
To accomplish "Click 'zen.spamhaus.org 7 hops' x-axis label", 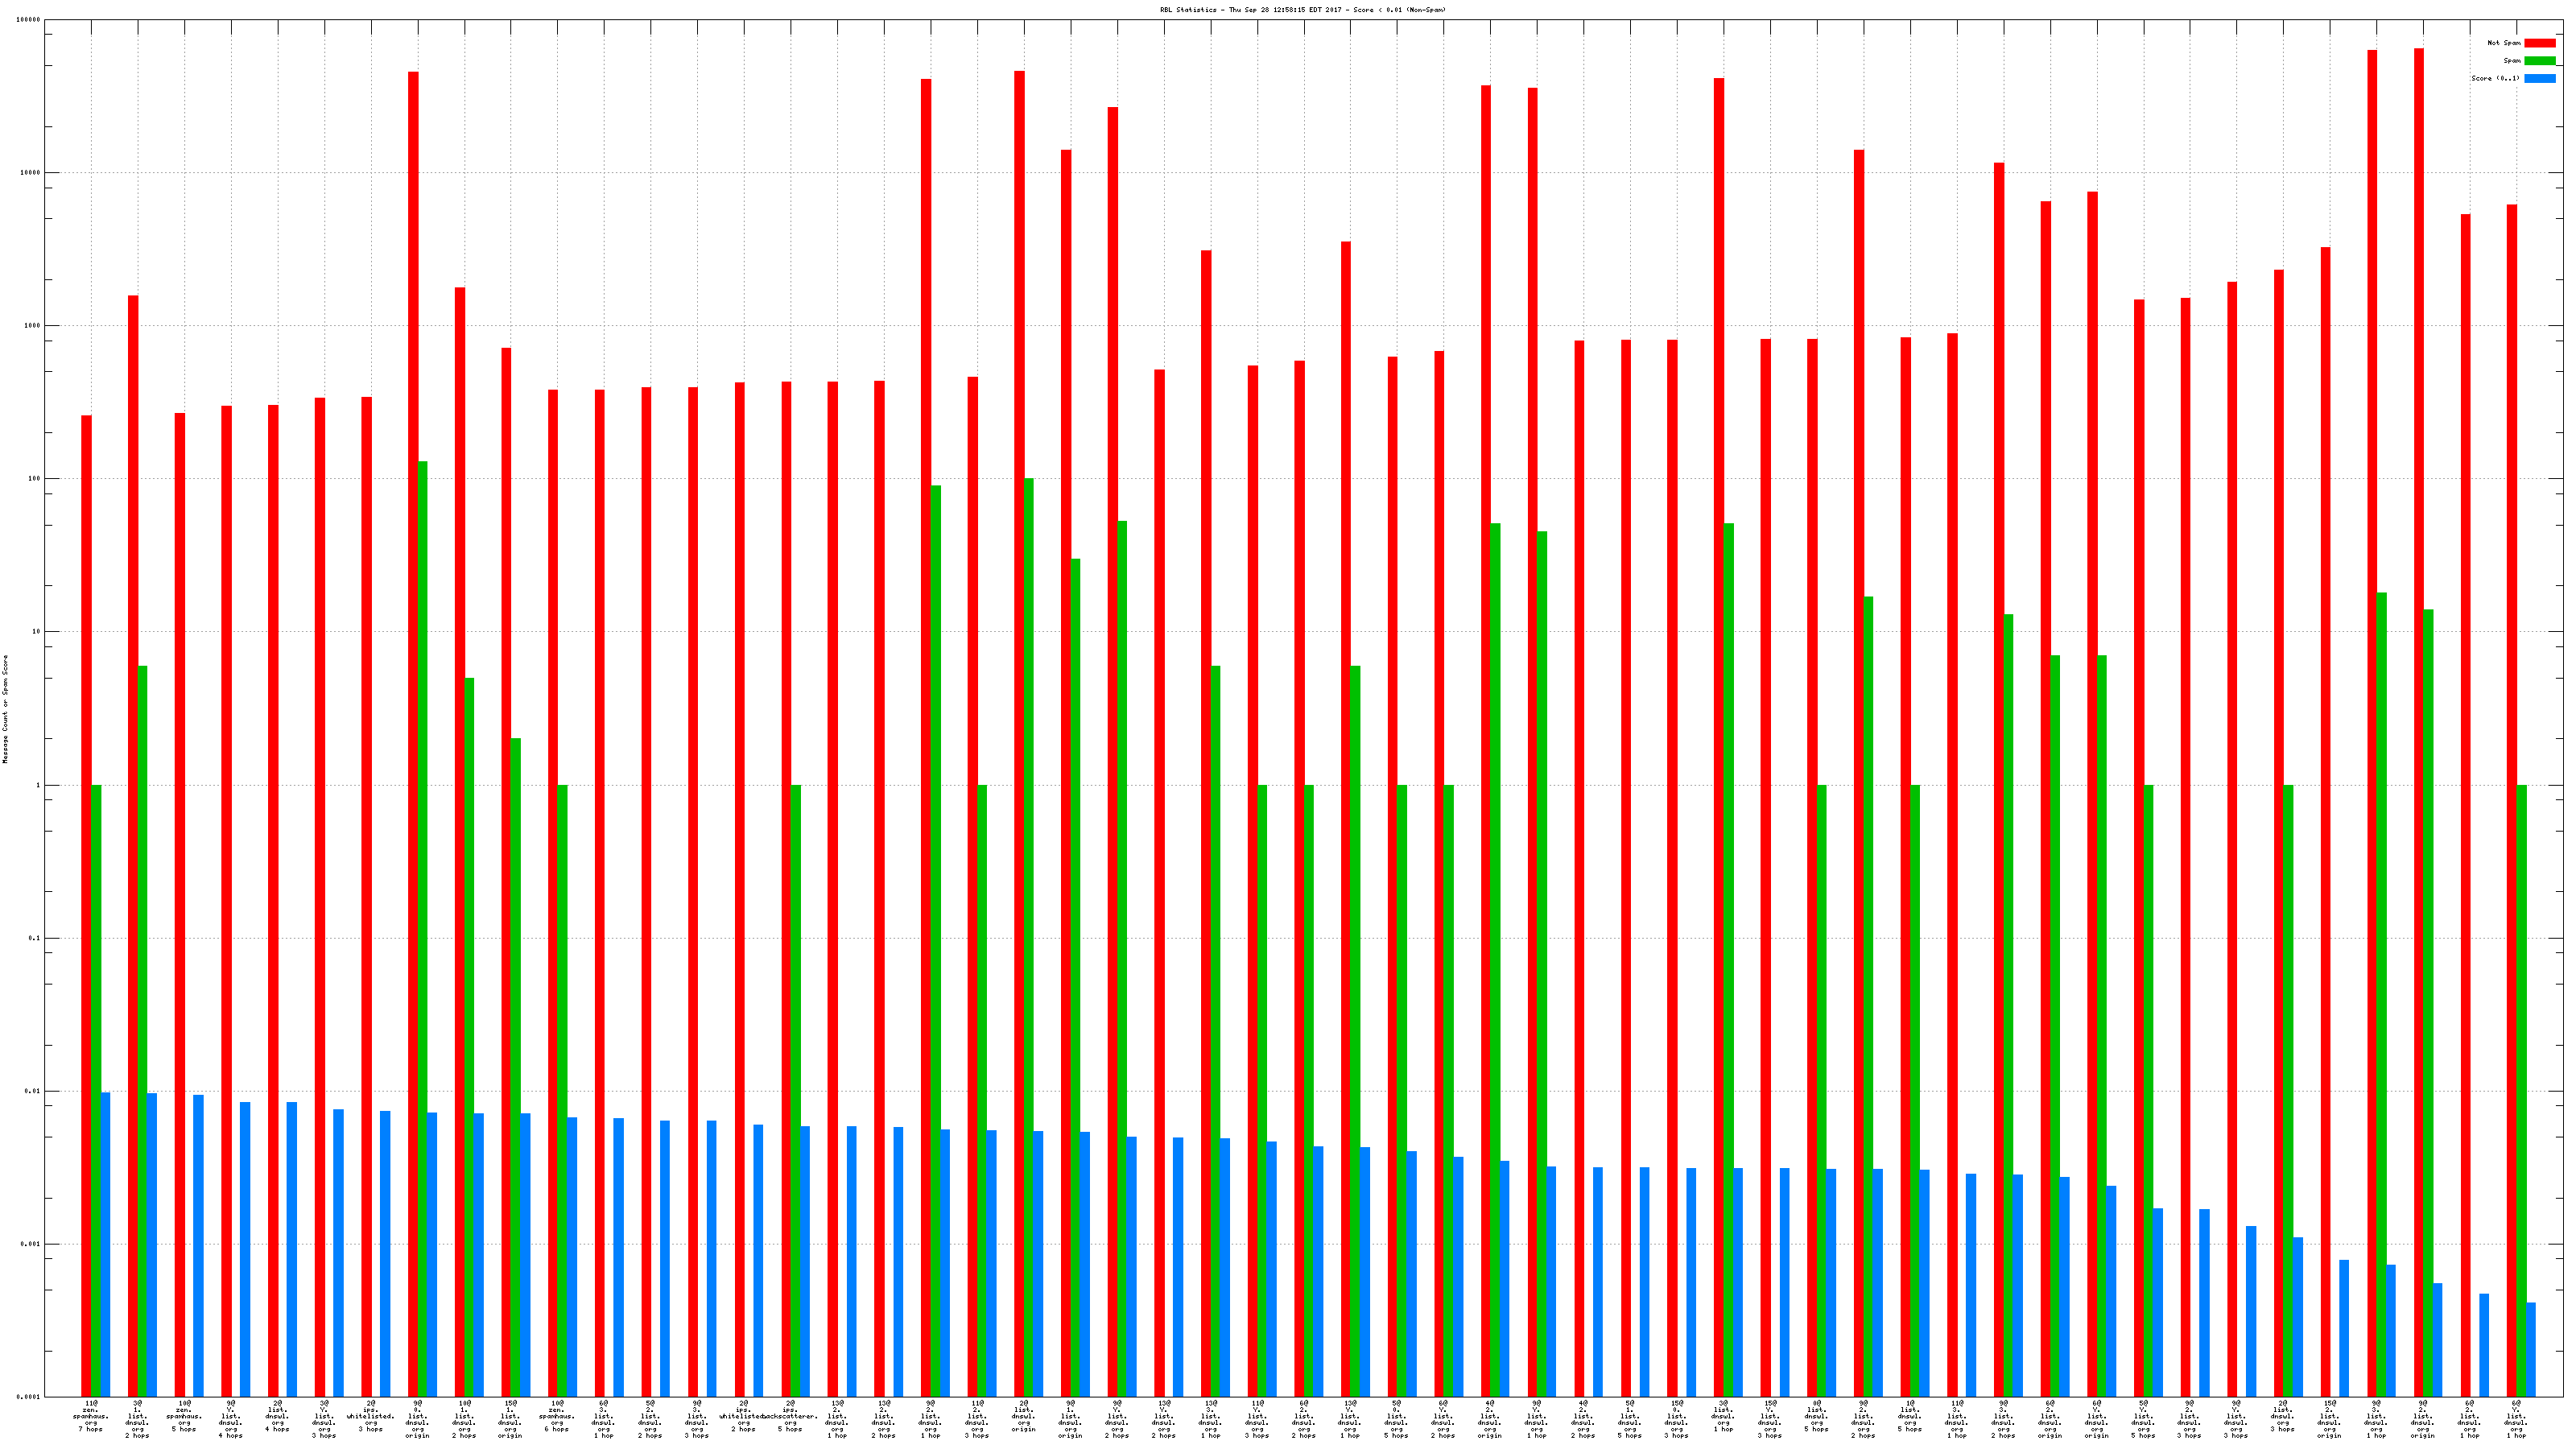I will [x=91, y=1416].
